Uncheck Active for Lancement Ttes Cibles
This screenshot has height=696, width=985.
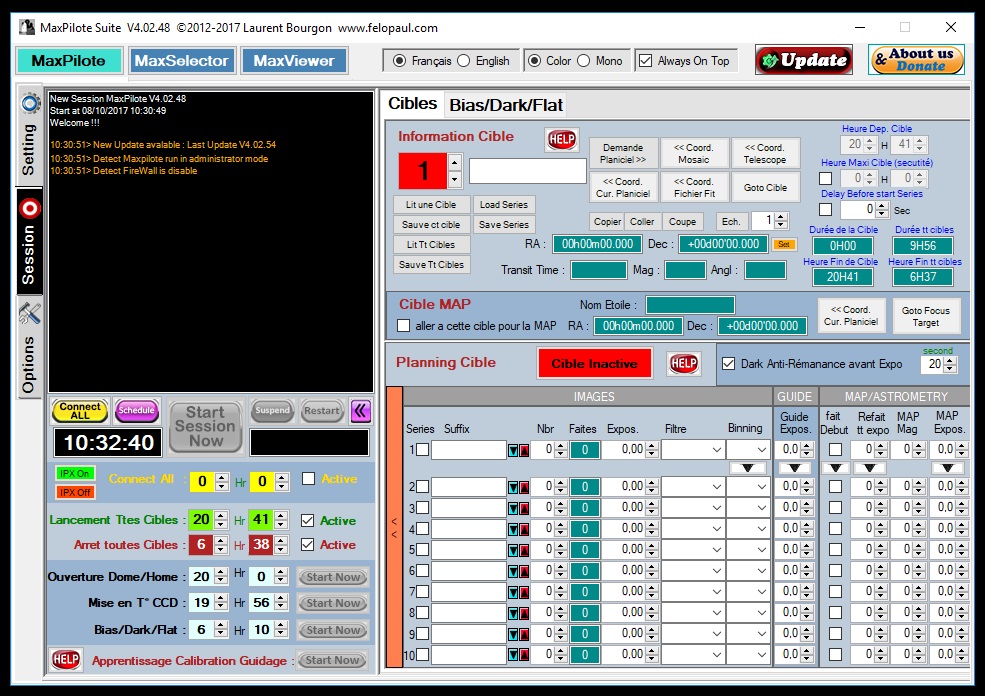[x=308, y=521]
